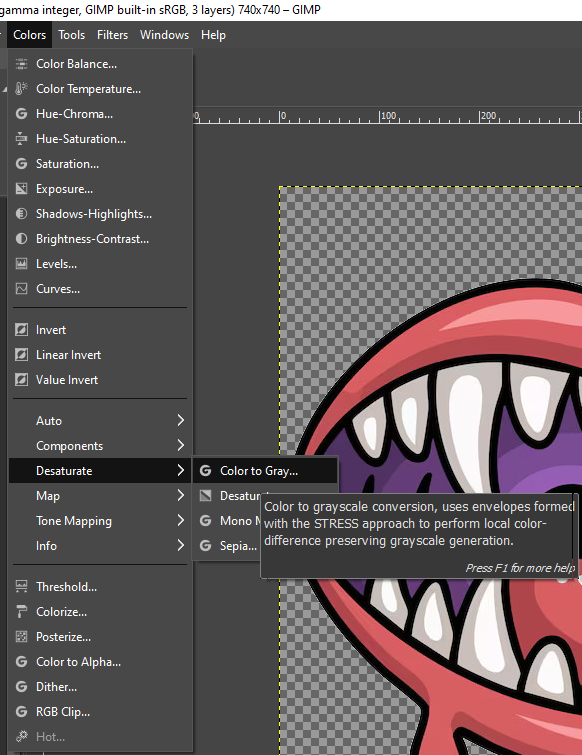Open the Filters menu
This screenshot has height=755, width=582.
tap(112, 35)
